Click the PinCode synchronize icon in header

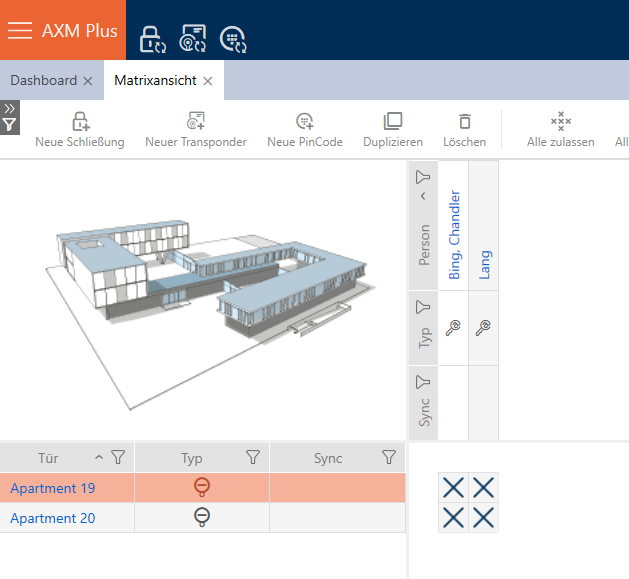tap(233, 39)
